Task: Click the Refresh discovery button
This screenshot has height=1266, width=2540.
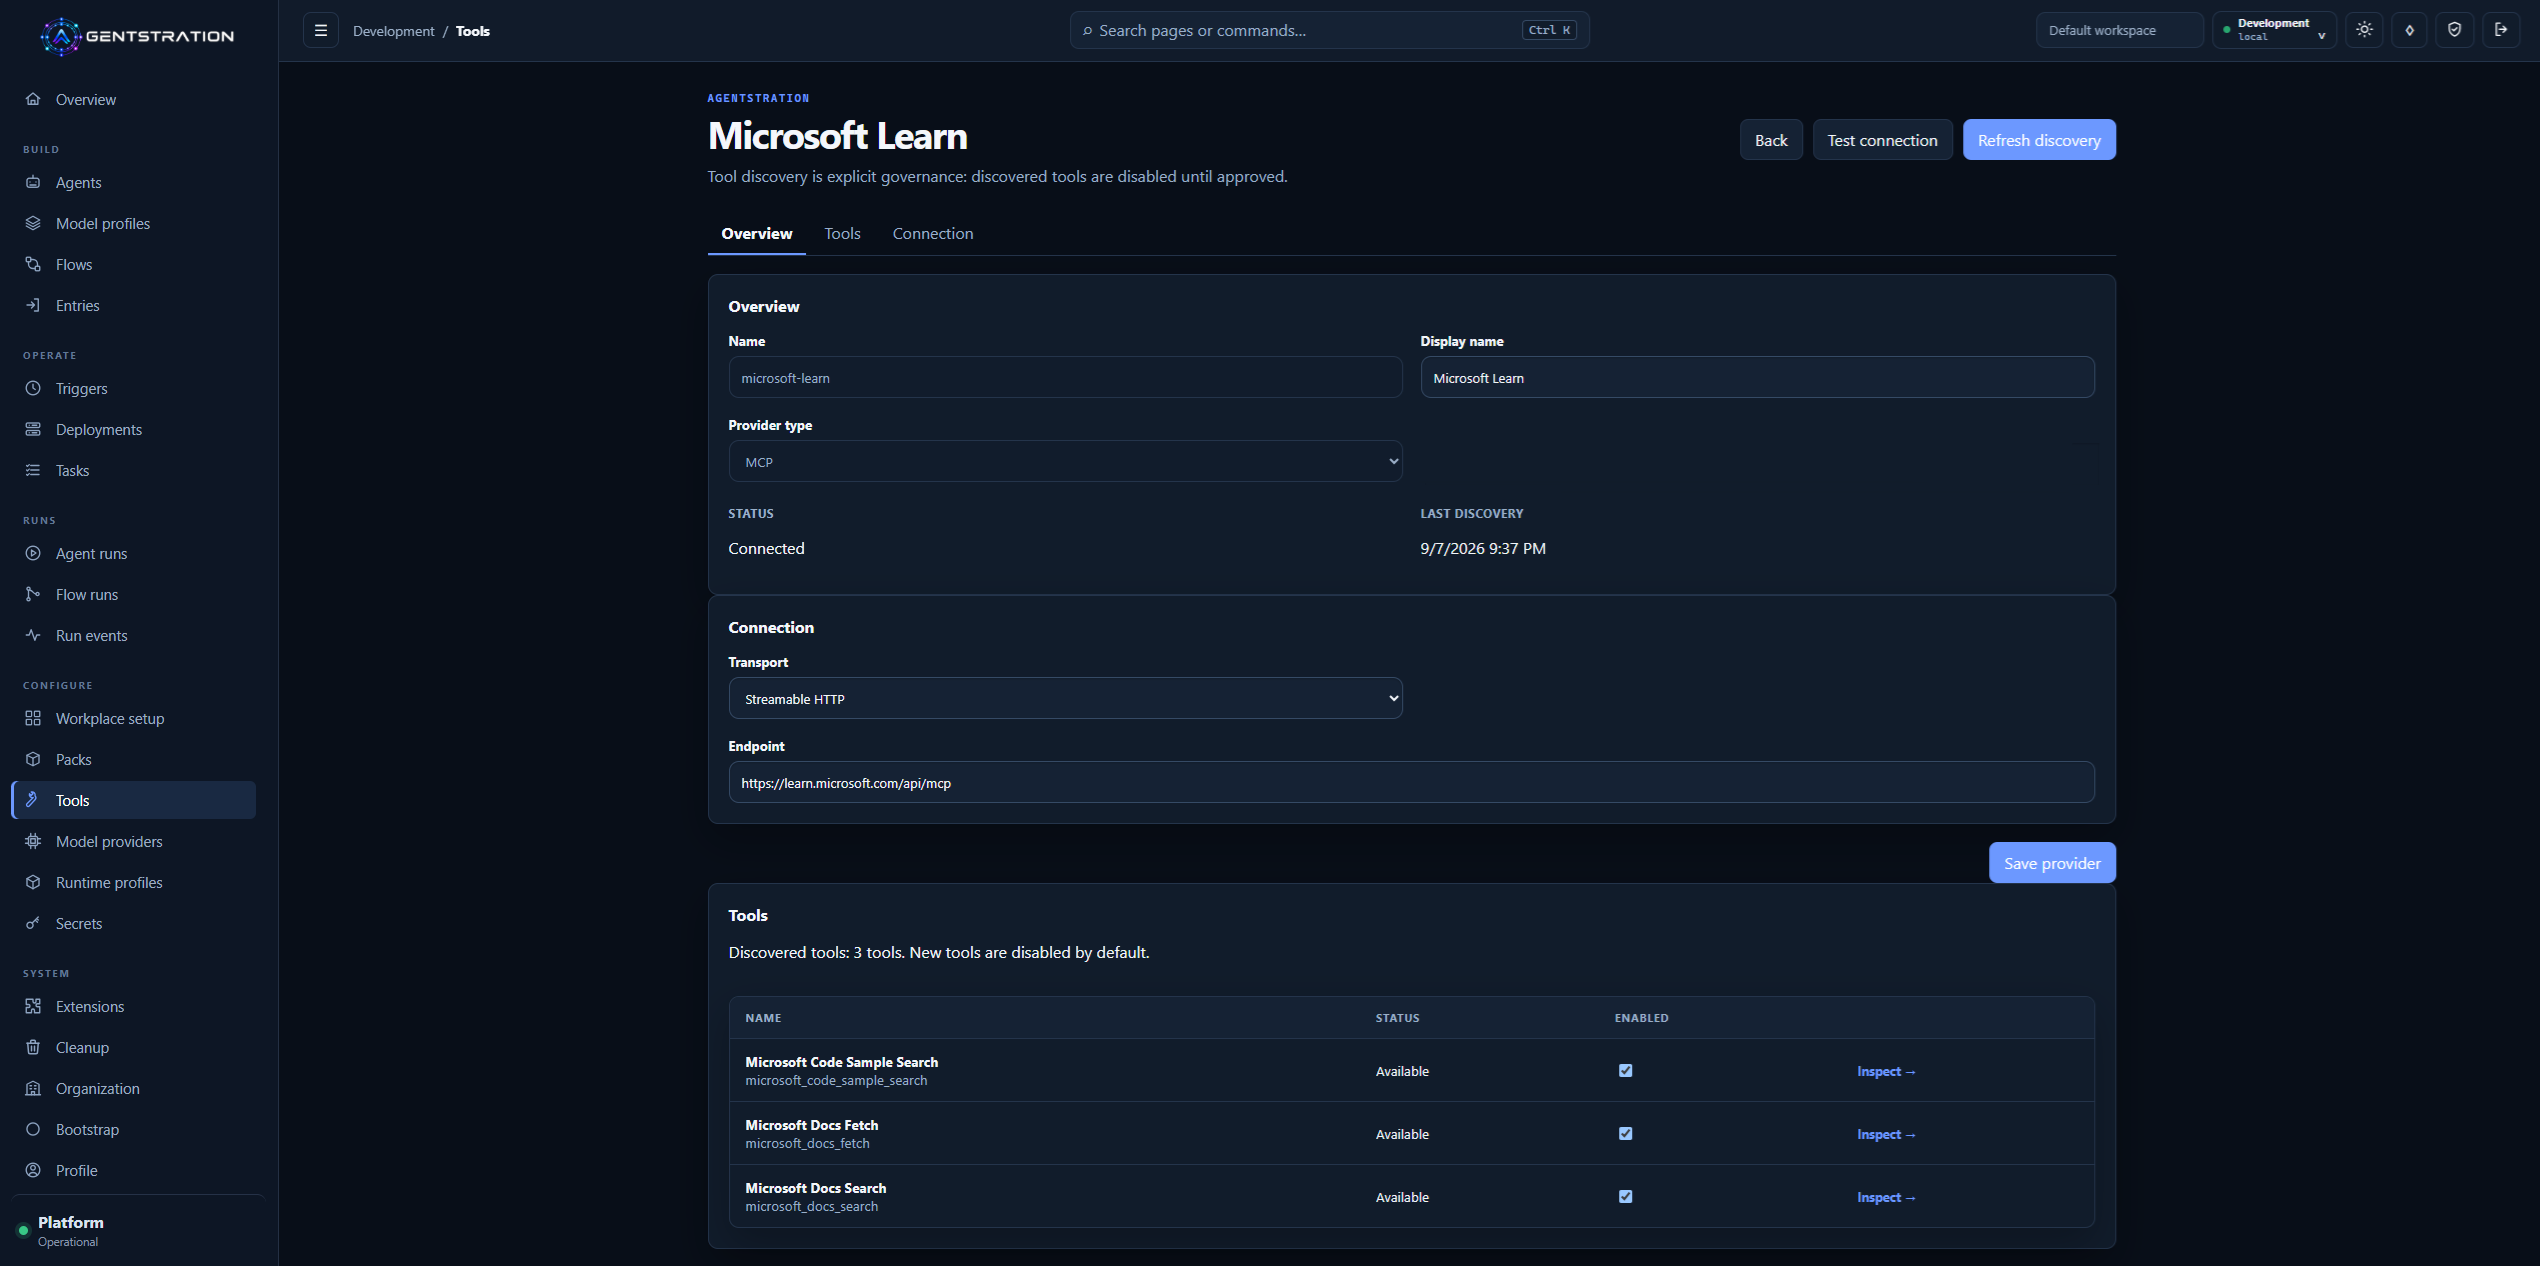Action: click(x=2039, y=140)
